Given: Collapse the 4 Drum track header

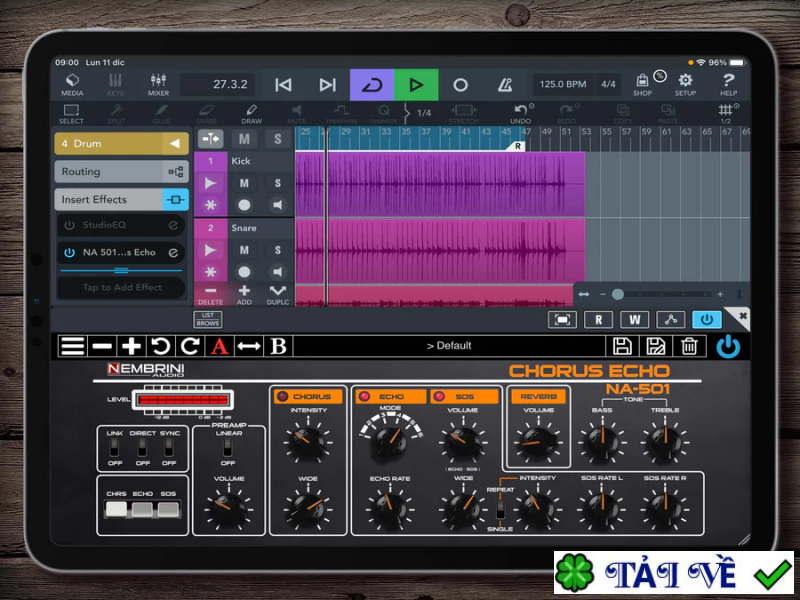Looking at the screenshot, I should pos(174,144).
